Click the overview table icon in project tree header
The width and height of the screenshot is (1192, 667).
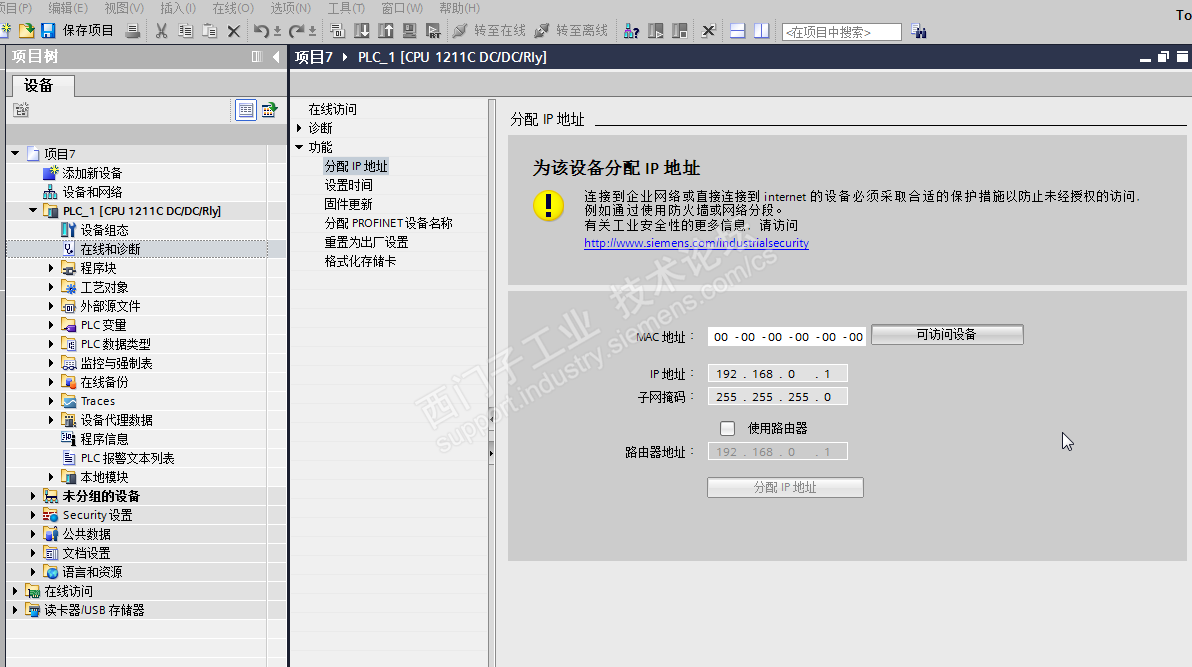point(246,110)
